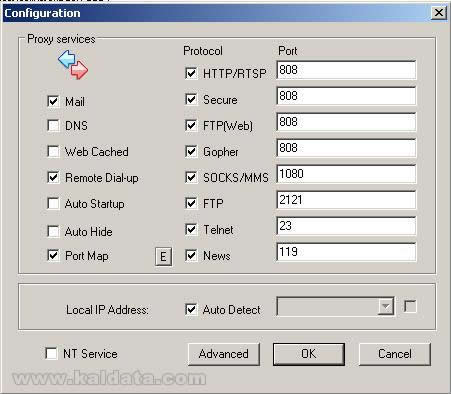Toggle the FTP(Web) protocol checkbox

(191, 125)
